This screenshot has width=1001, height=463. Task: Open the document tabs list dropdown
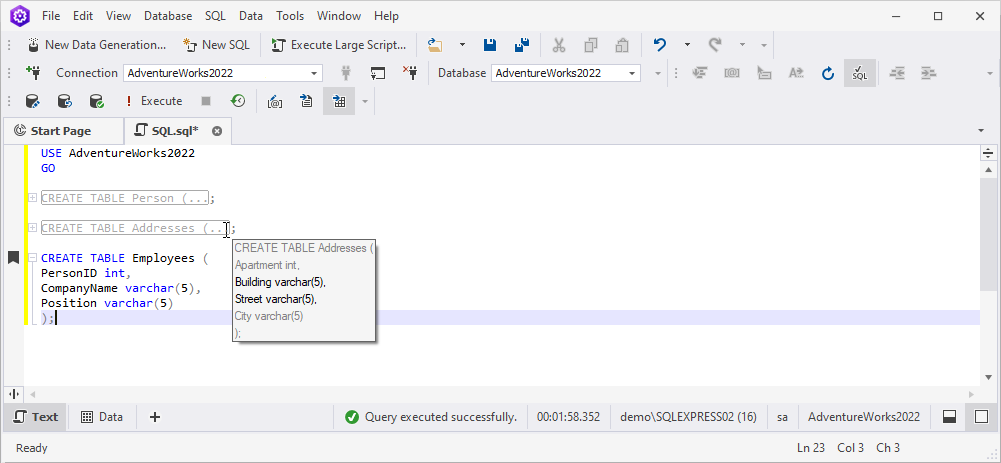point(981,130)
